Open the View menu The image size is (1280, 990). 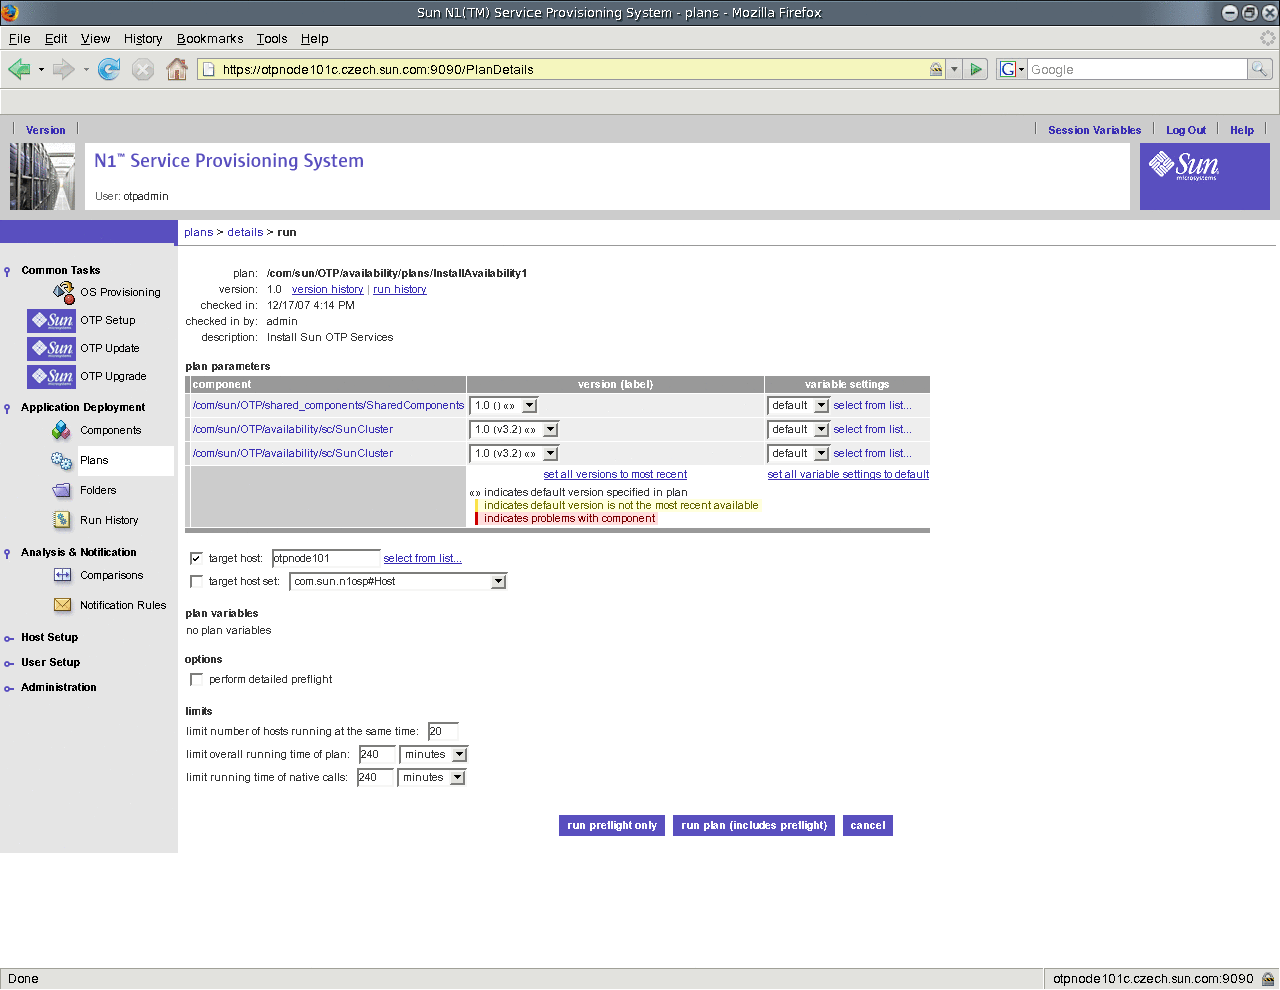pos(95,39)
